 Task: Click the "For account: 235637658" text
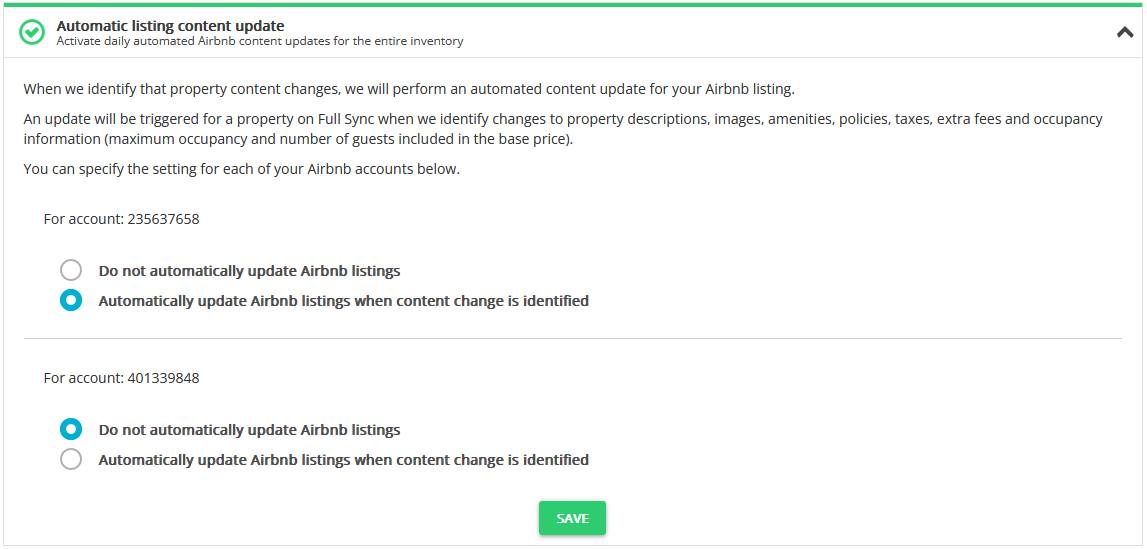tap(121, 219)
